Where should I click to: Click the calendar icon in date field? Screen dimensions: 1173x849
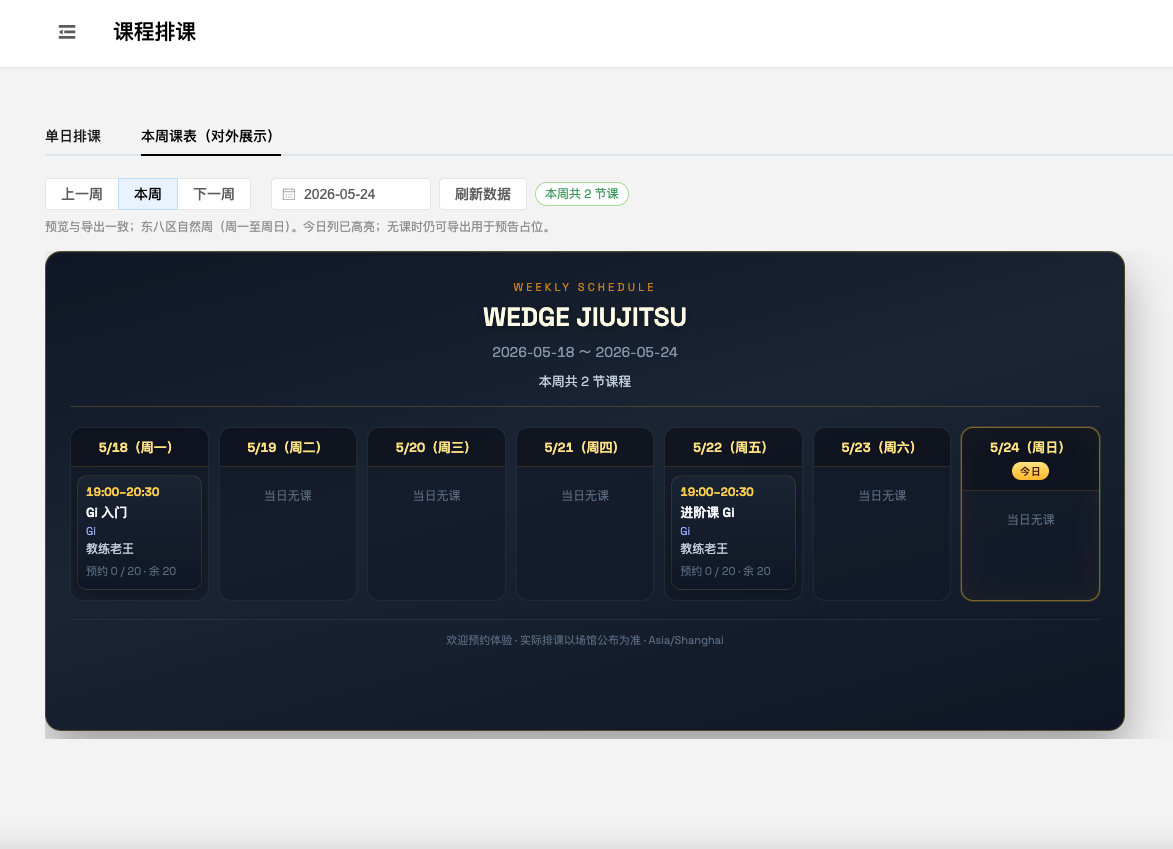(289, 194)
